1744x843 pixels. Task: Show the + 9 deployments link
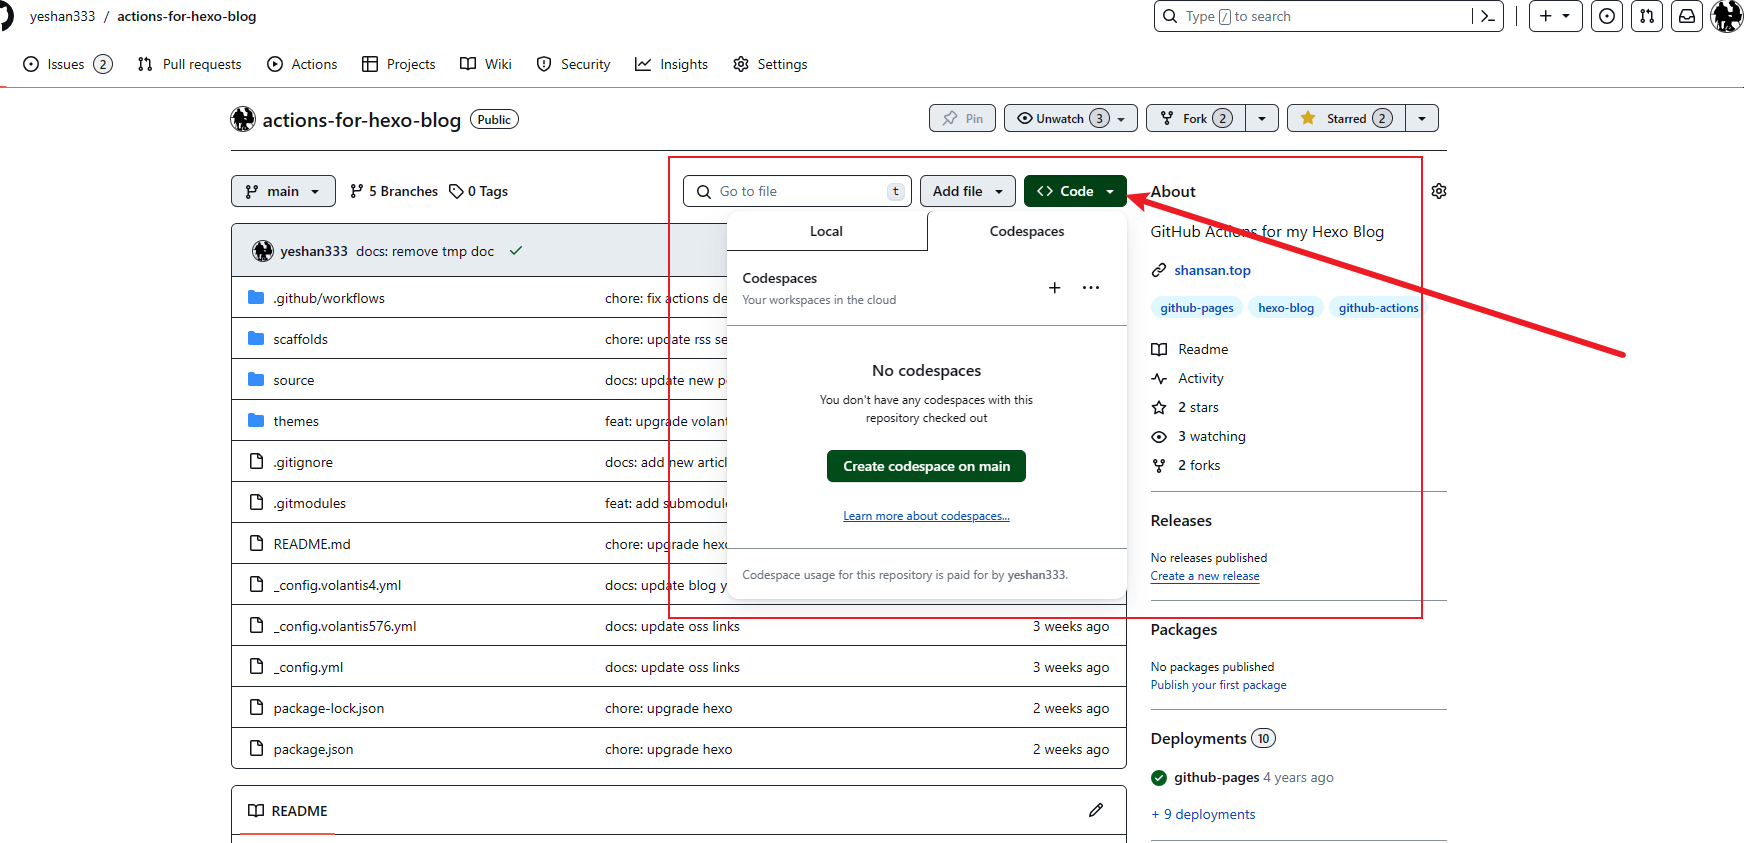1203,814
